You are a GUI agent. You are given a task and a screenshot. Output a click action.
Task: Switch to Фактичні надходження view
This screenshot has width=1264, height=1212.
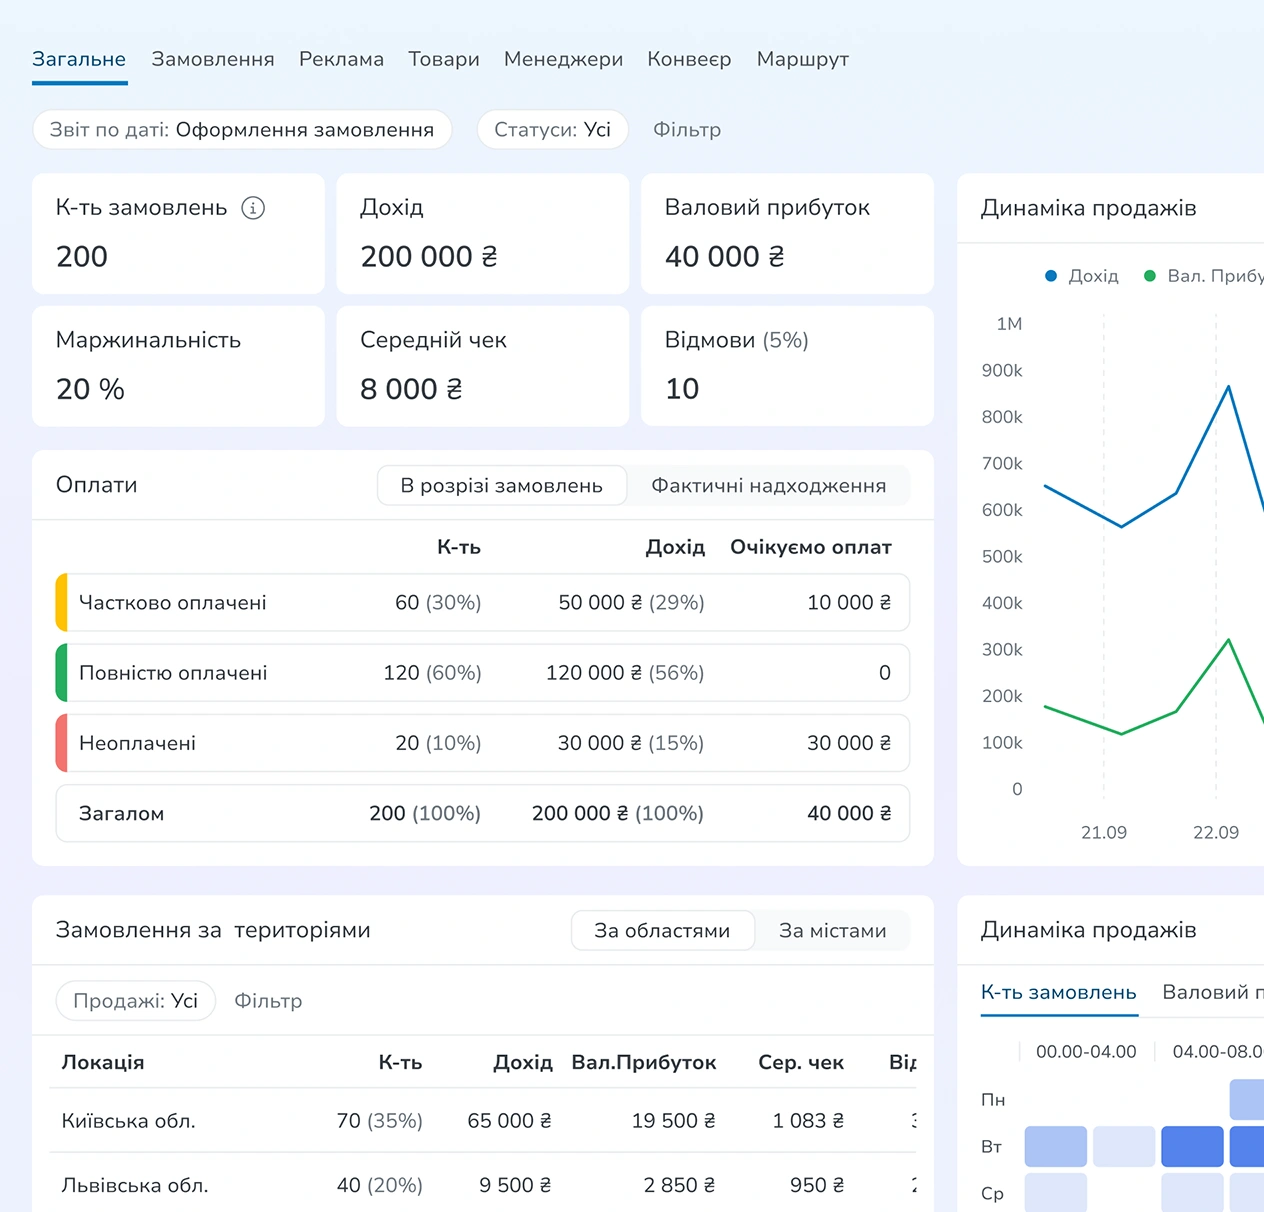(x=768, y=486)
